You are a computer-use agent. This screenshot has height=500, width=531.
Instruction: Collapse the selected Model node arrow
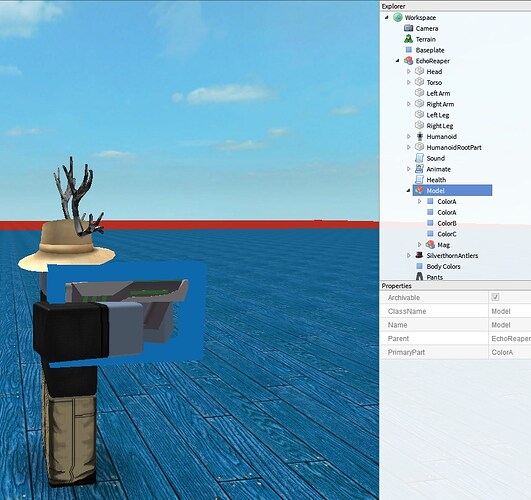(408, 191)
